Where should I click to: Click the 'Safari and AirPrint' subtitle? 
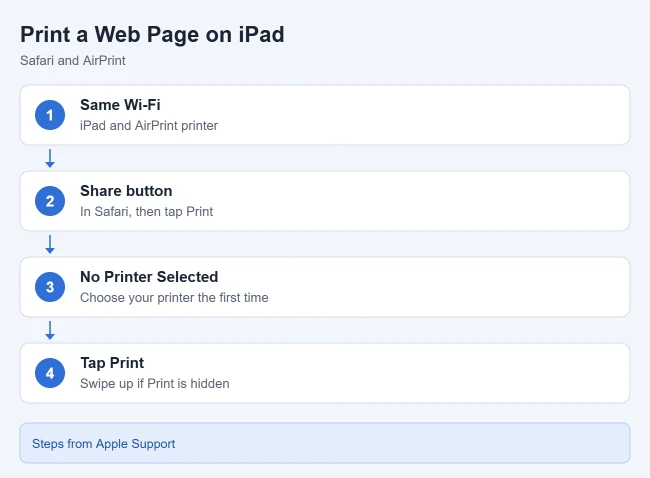[x=73, y=61]
